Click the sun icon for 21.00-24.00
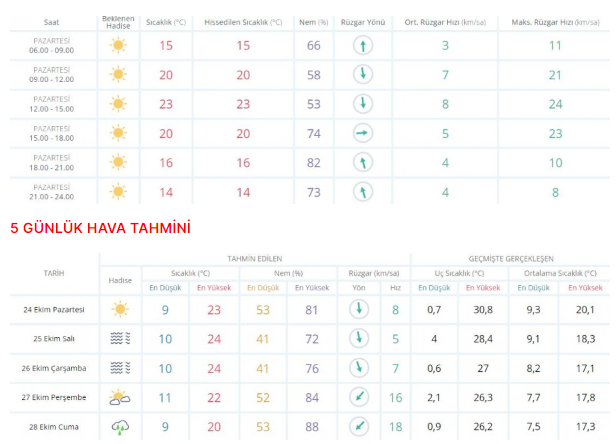The height and width of the screenshot is (444, 616). [119, 191]
